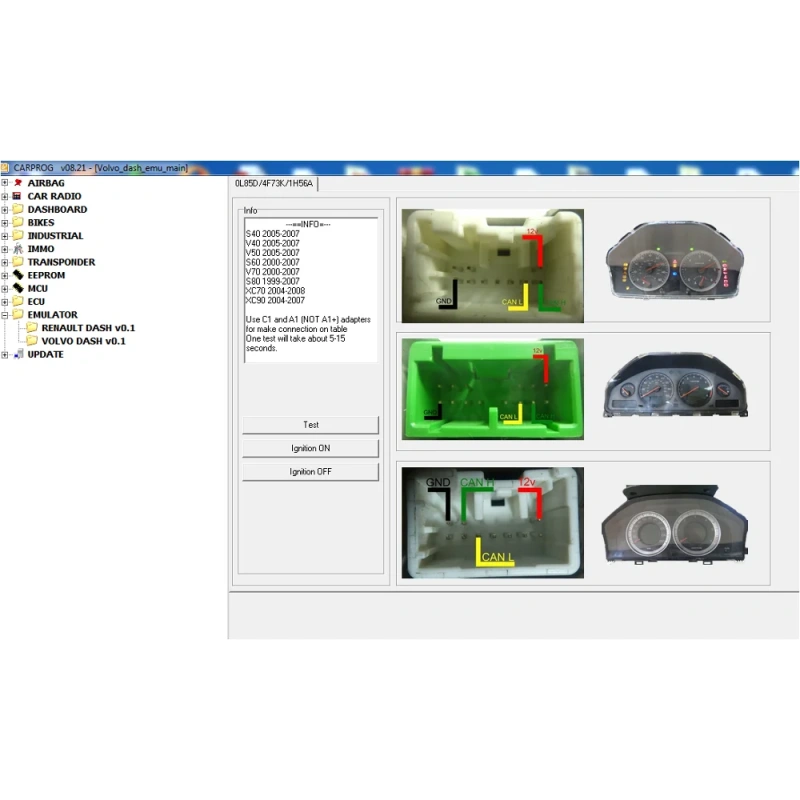Expand the UPDATE tree node
The image size is (800, 800).
point(5,355)
